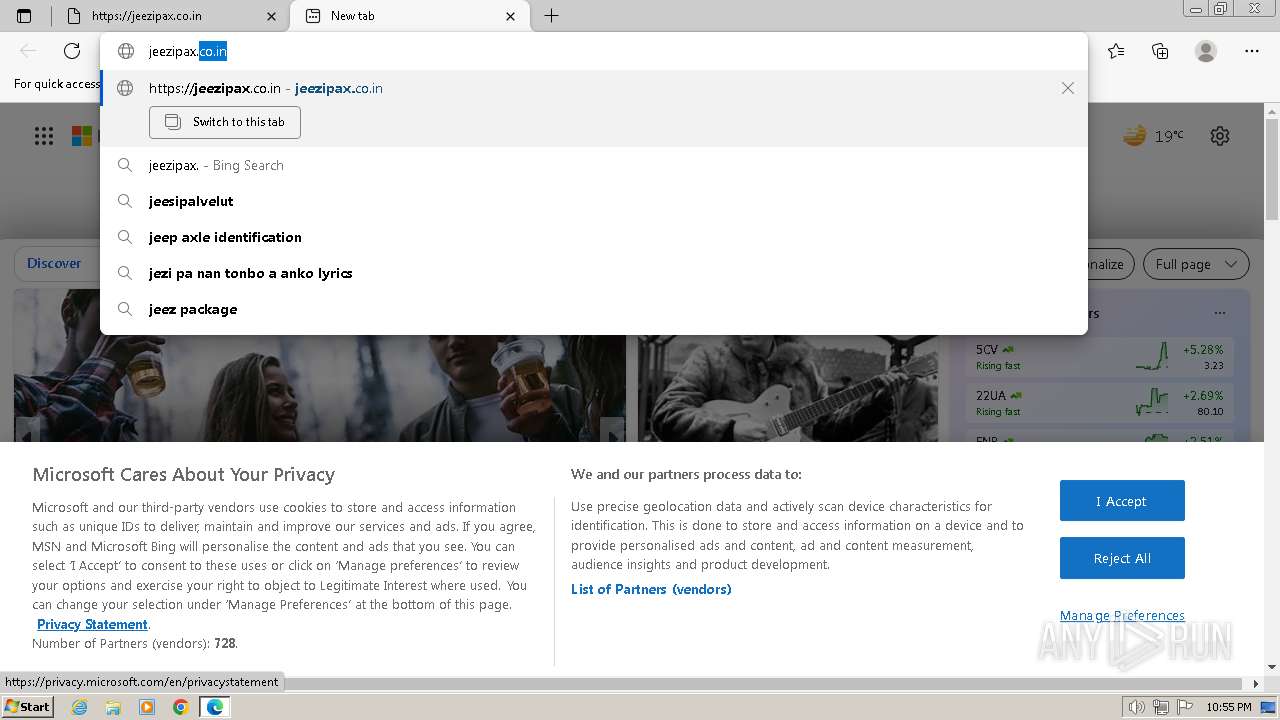This screenshot has height=720, width=1280.
Task: Open the Windows Start menu
Action: tap(28, 707)
